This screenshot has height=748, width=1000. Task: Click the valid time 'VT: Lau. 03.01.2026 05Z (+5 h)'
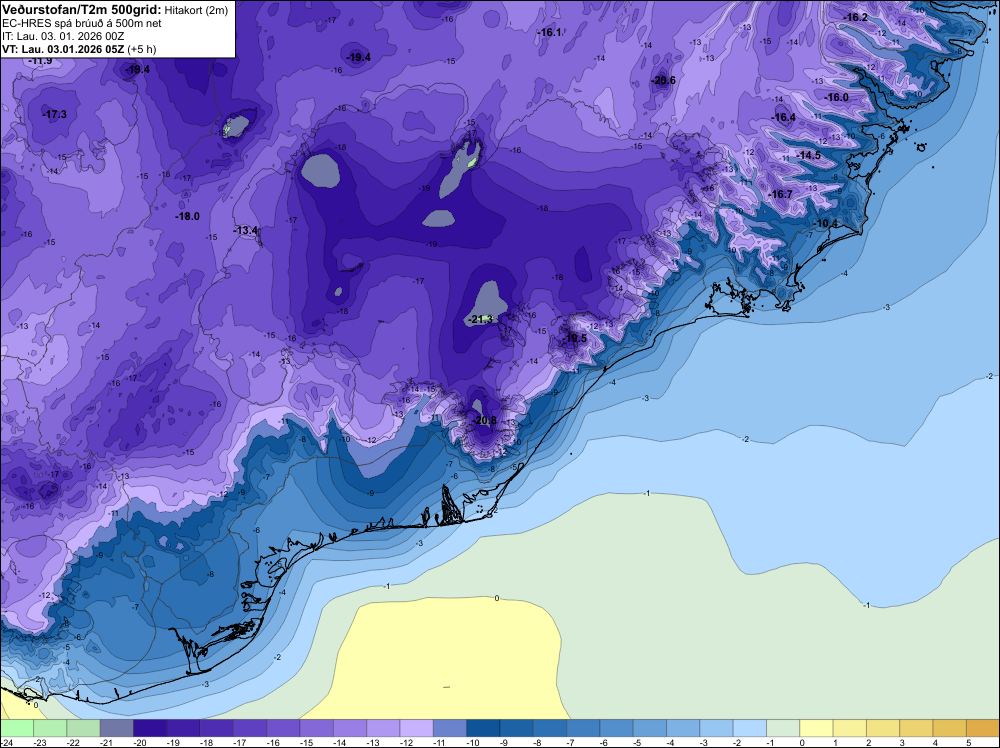pyautogui.click(x=79, y=49)
